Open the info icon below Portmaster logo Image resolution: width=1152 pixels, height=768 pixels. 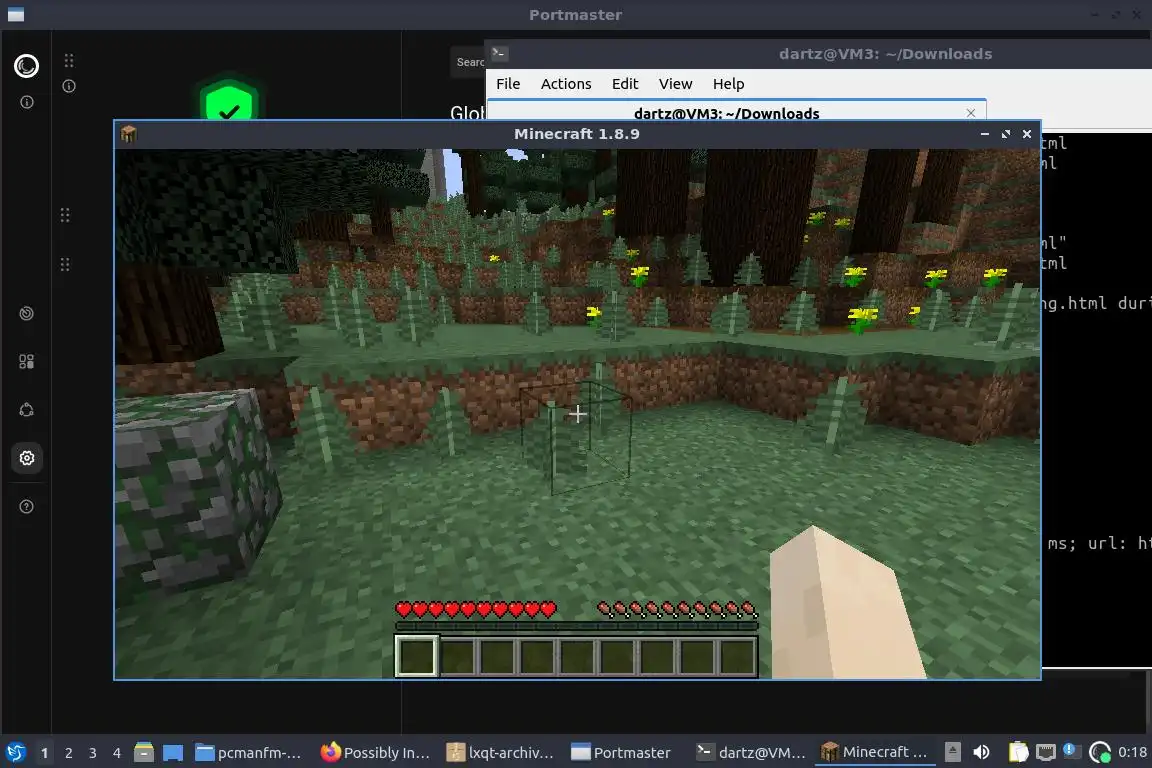(26, 102)
